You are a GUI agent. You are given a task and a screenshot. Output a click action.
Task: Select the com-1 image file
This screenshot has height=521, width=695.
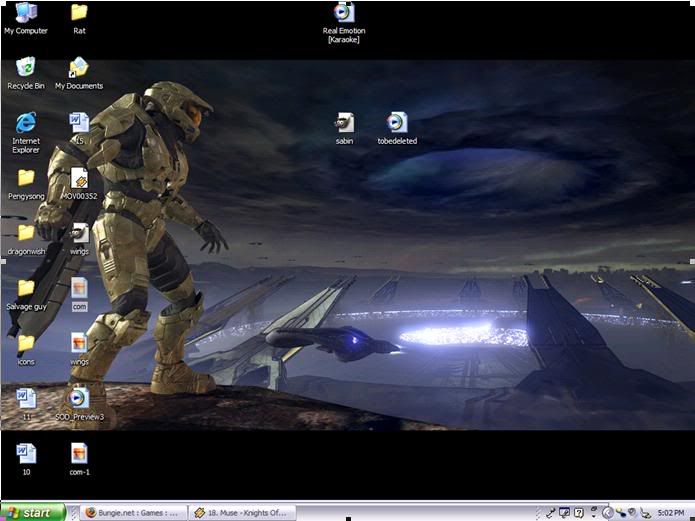coord(79,460)
